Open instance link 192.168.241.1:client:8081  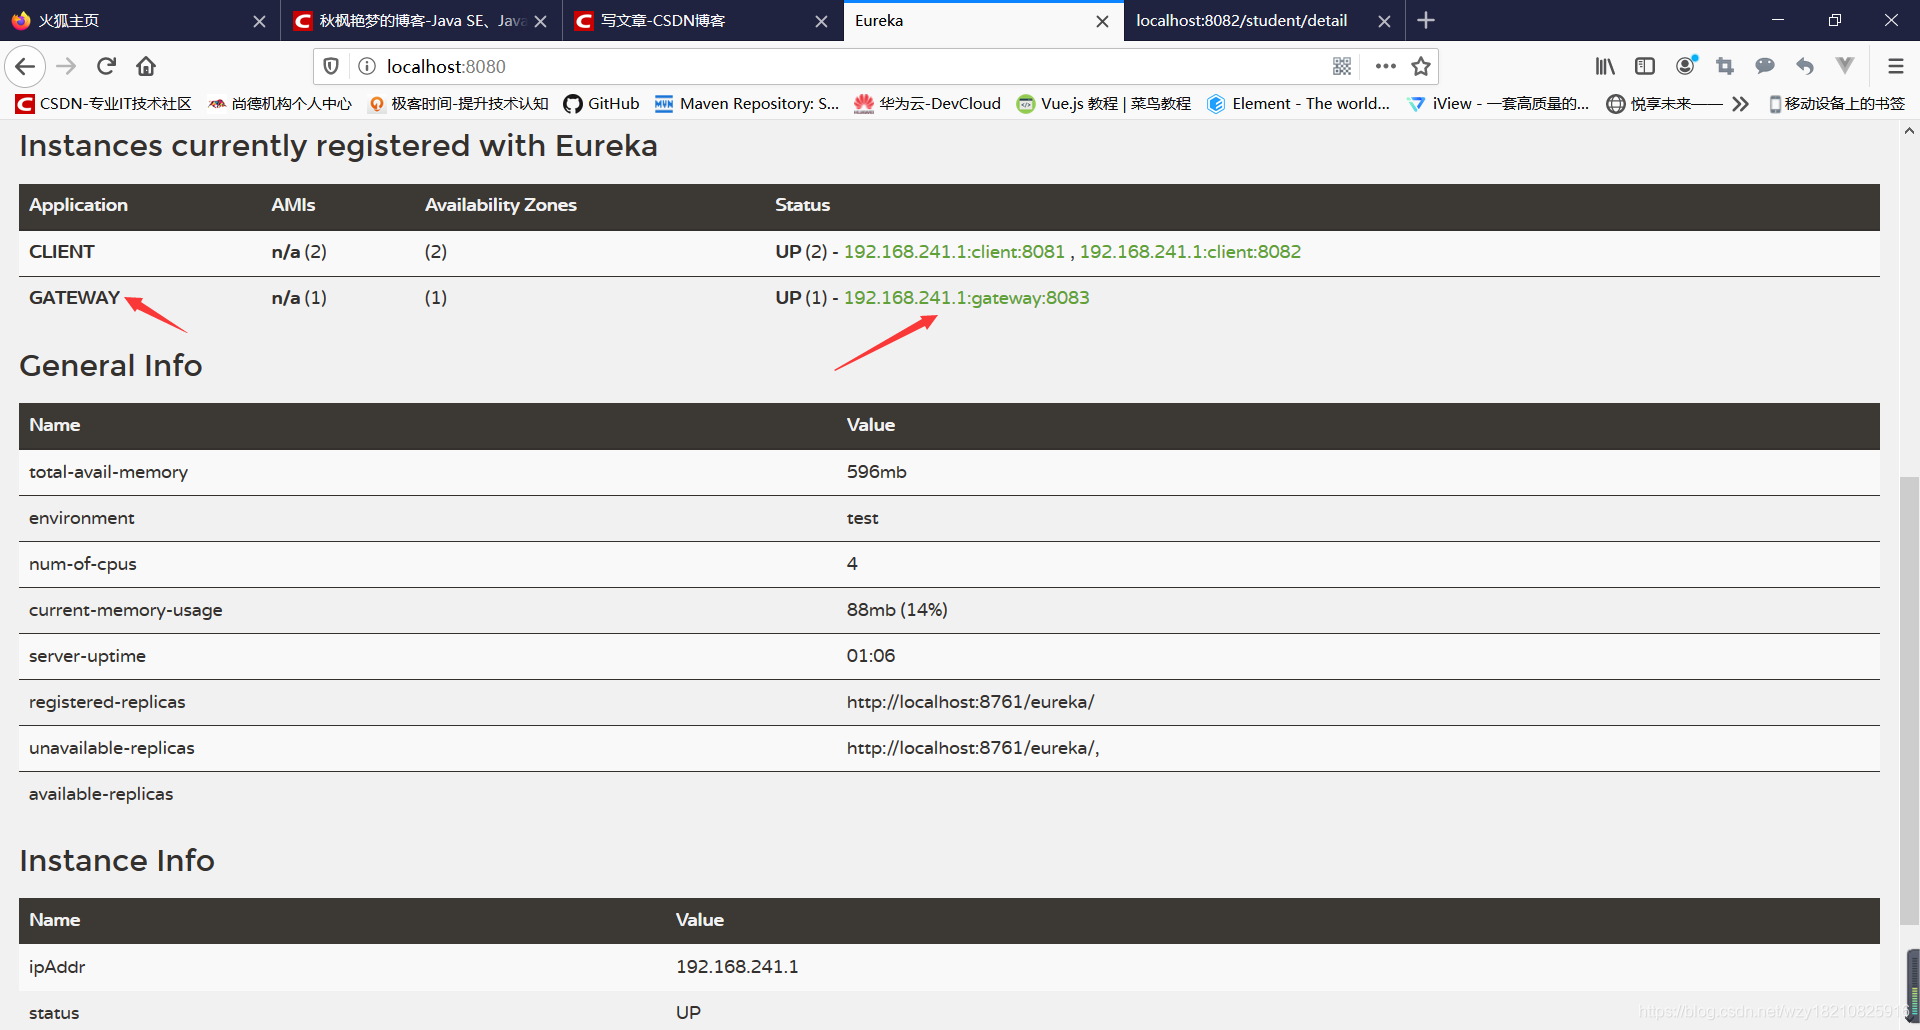pyautogui.click(x=954, y=252)
